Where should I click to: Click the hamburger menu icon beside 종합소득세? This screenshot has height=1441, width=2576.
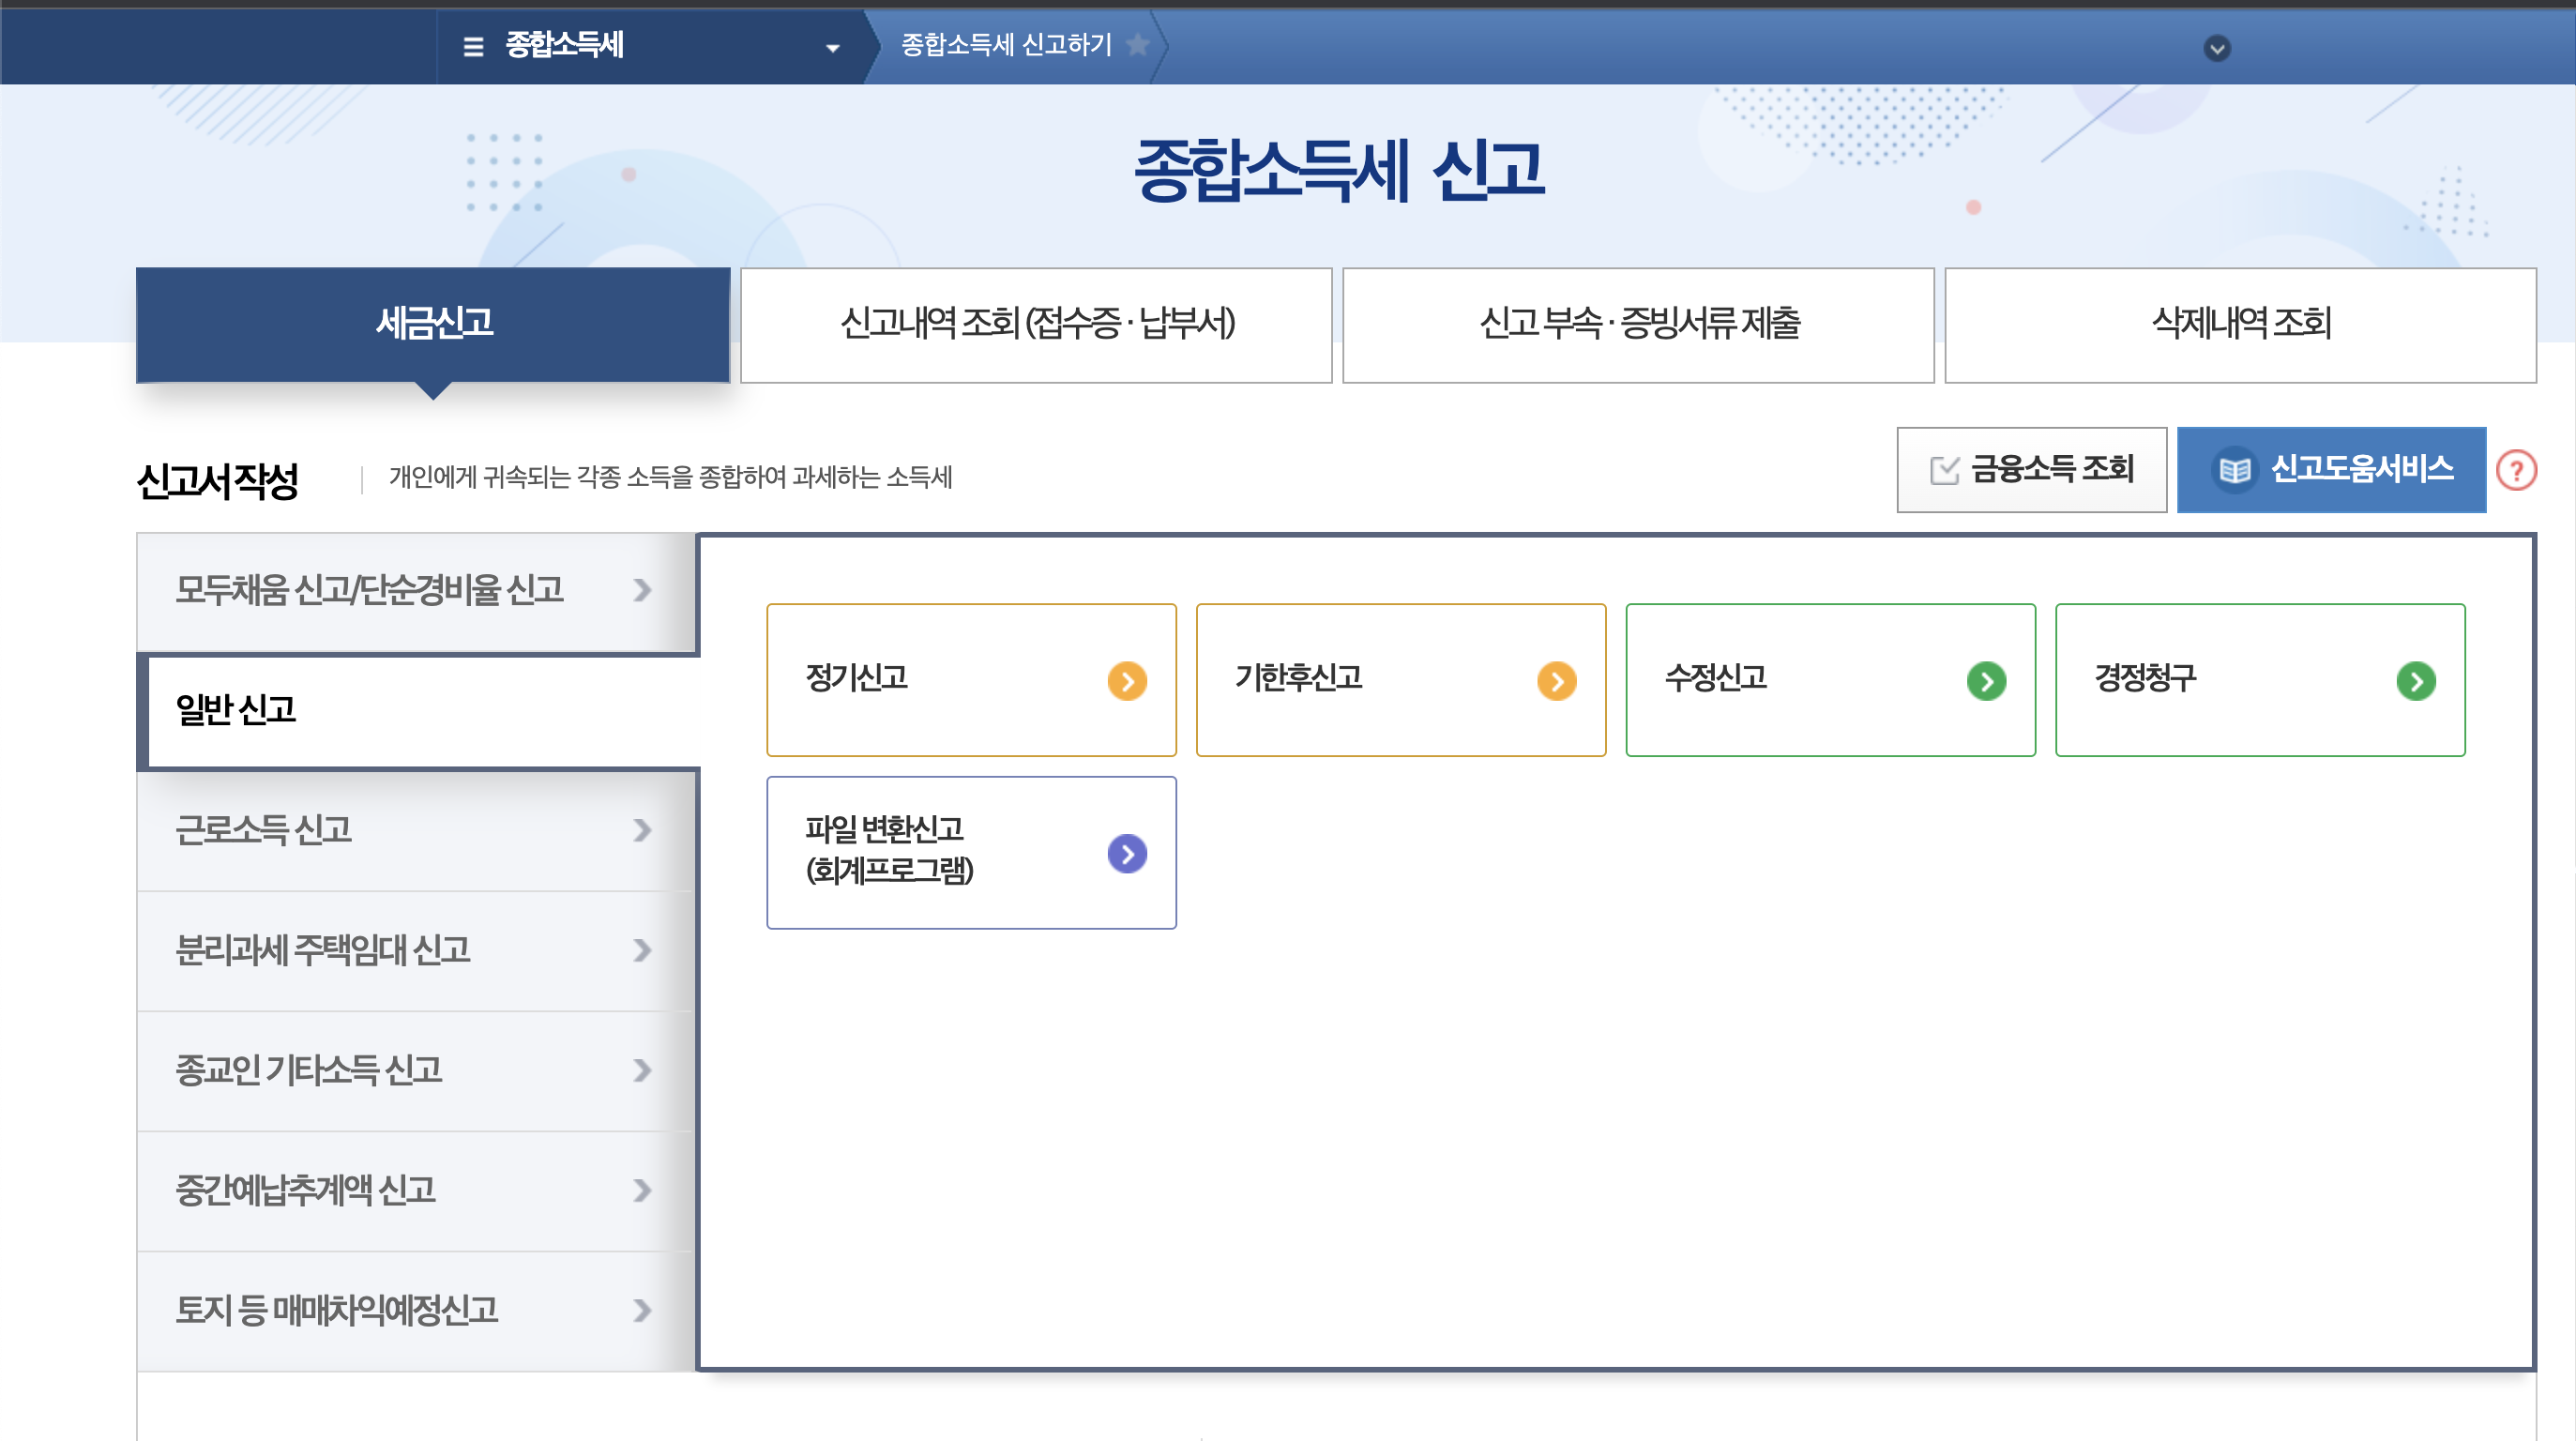pos(473,46)
